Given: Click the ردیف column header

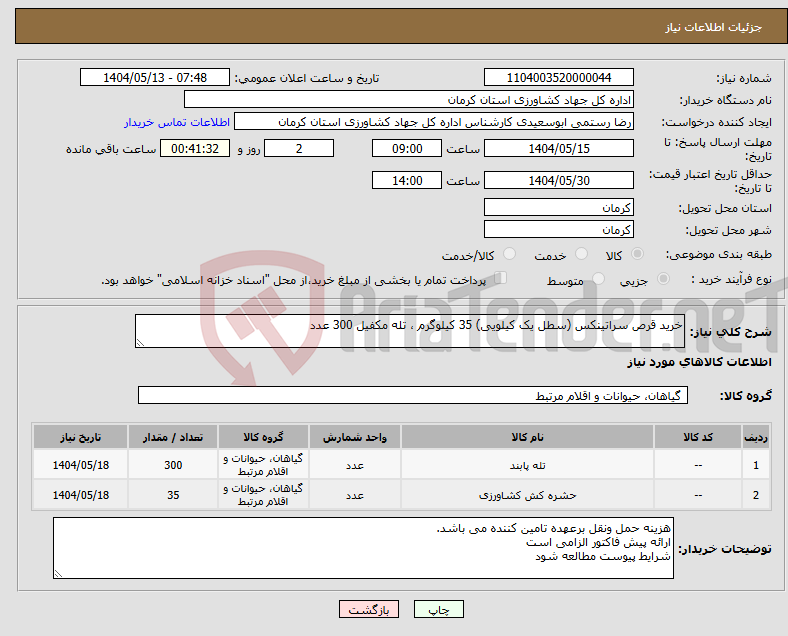Looking at the screenshot, I should pos(755,437).
